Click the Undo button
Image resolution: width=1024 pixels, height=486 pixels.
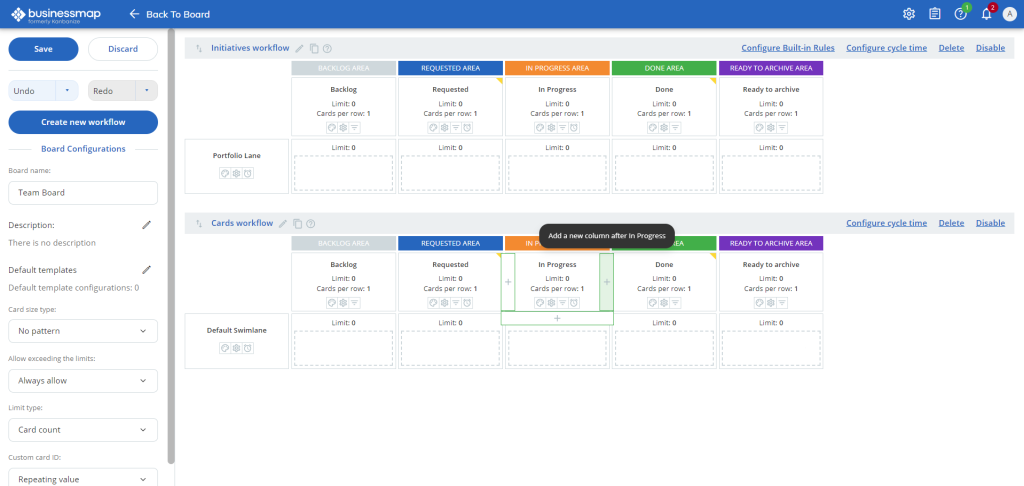[x=32, y=91]
